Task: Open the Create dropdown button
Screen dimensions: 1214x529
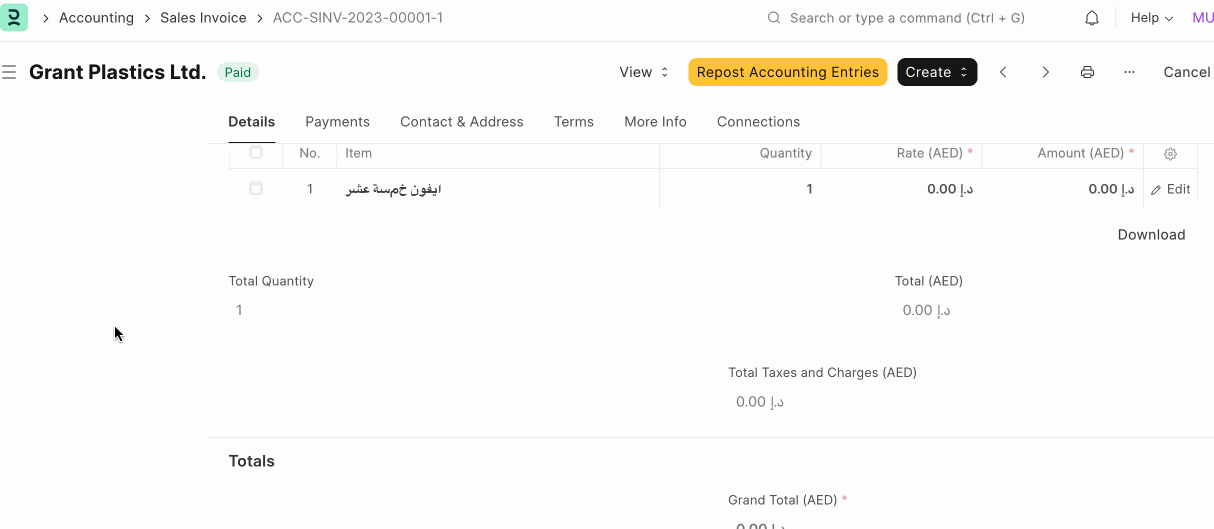Action: coord(937,72)
